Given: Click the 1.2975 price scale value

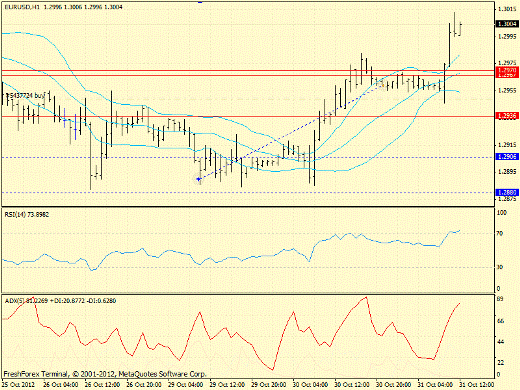Looking at the screenshot, I should coord(507,63).
